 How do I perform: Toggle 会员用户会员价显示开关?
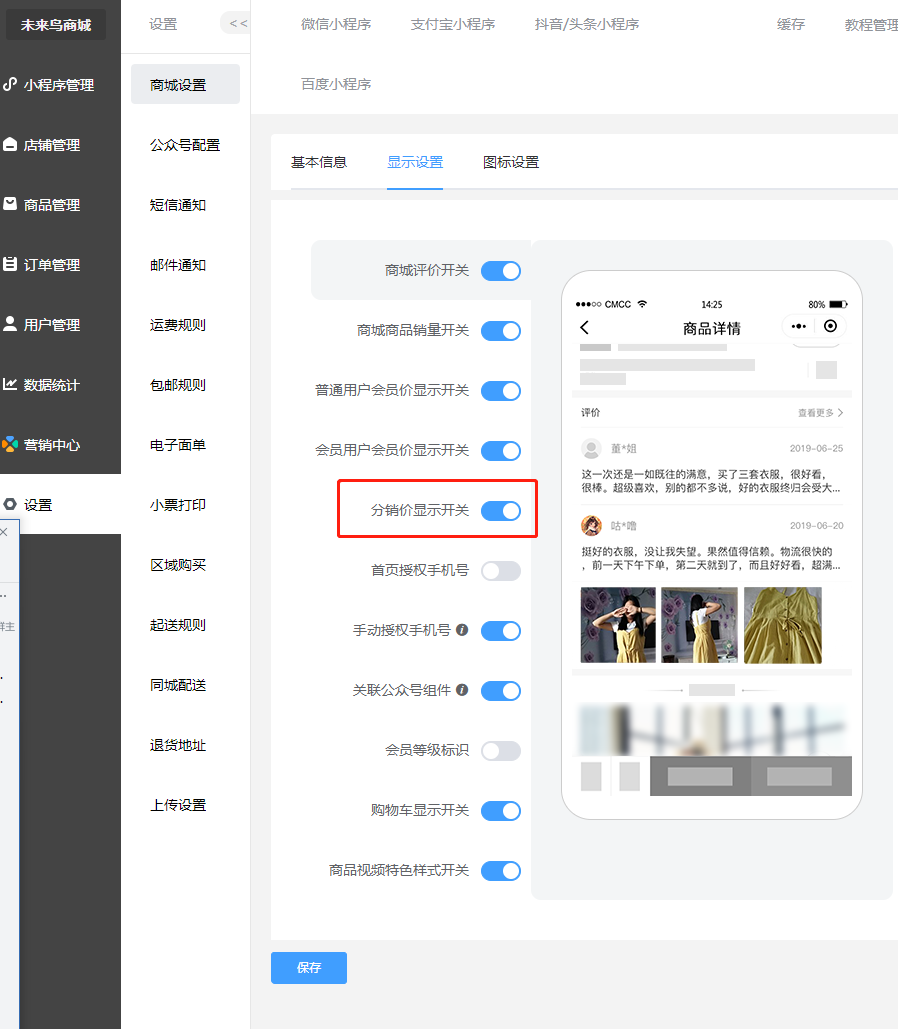pyautogui.click(x=501, y=451)
